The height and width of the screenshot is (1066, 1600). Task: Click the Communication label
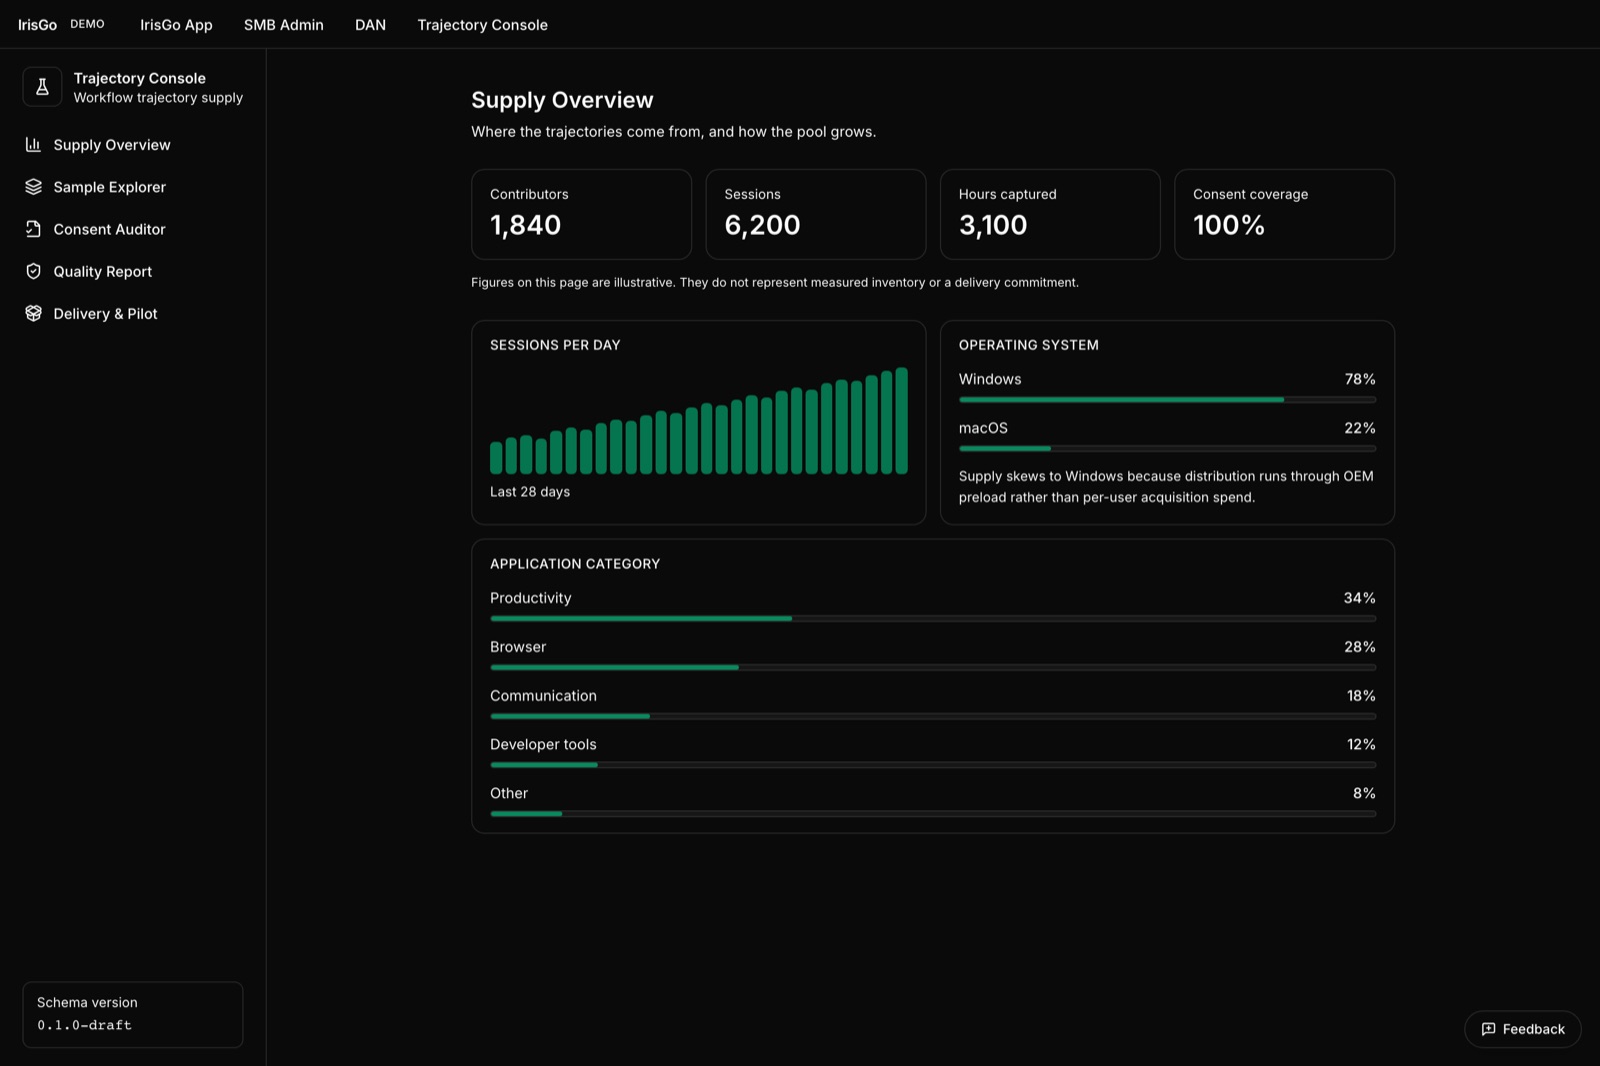click(x=543, y=696)
